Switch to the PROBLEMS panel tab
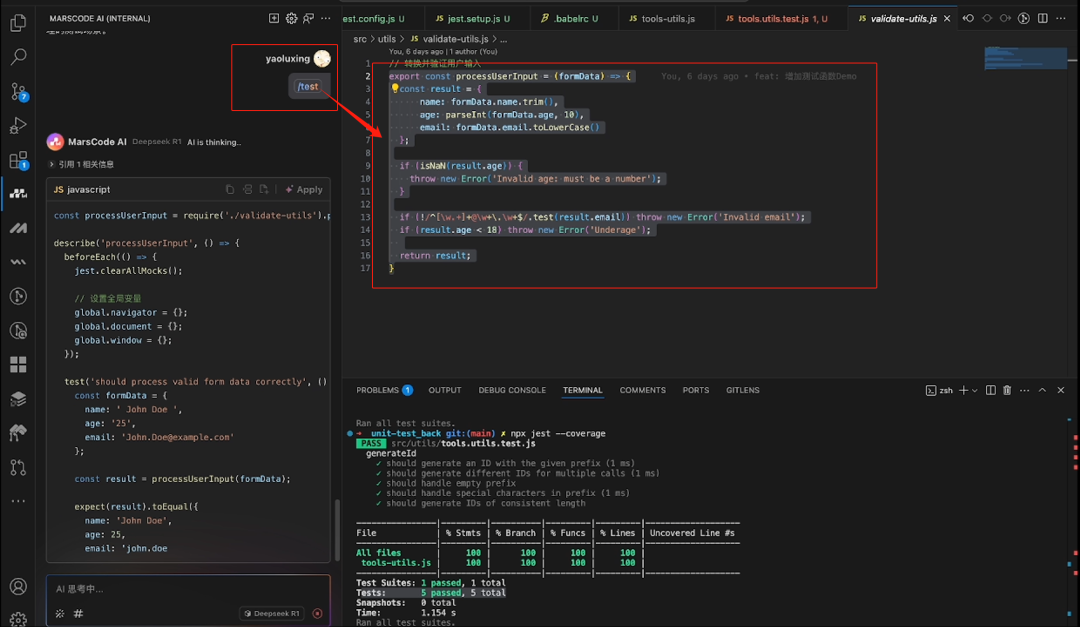 point(378,390)
